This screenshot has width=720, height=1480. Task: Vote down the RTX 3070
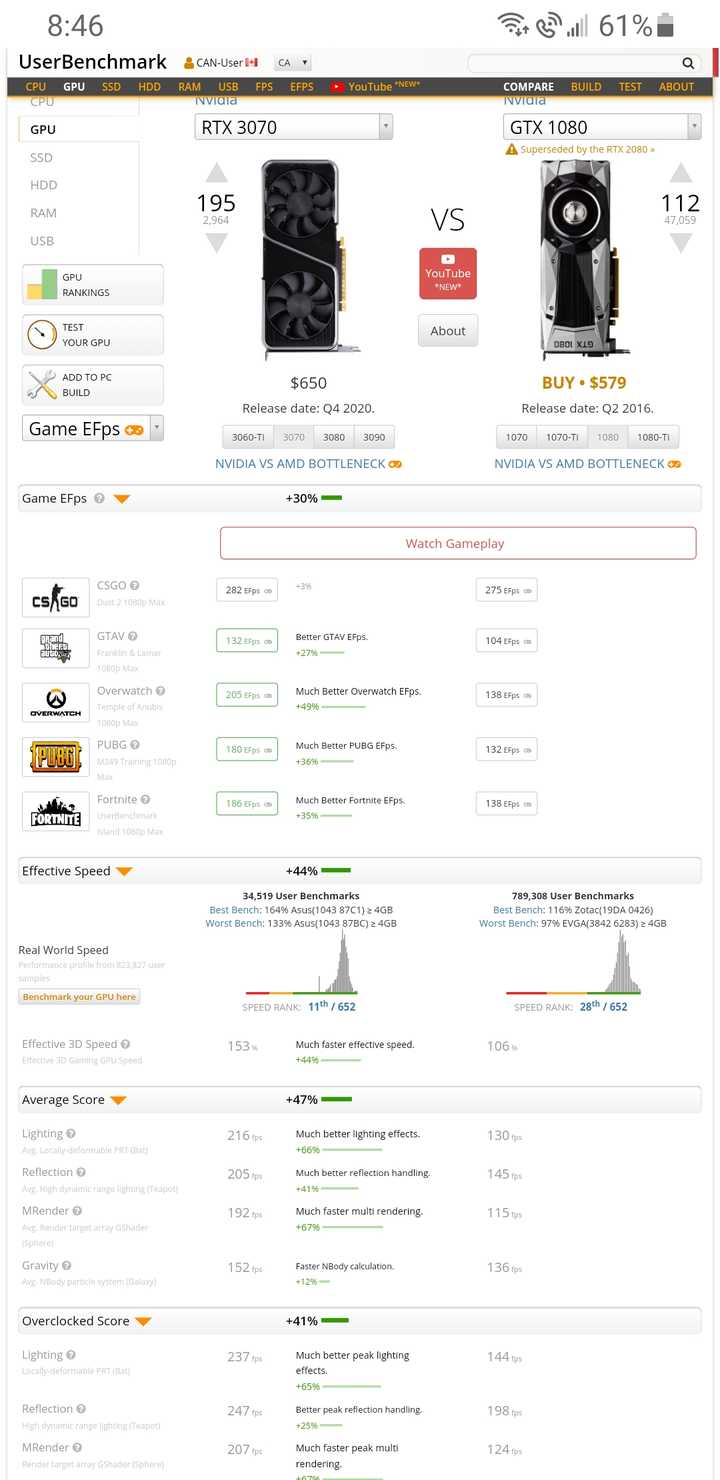[x=216, y=242]
